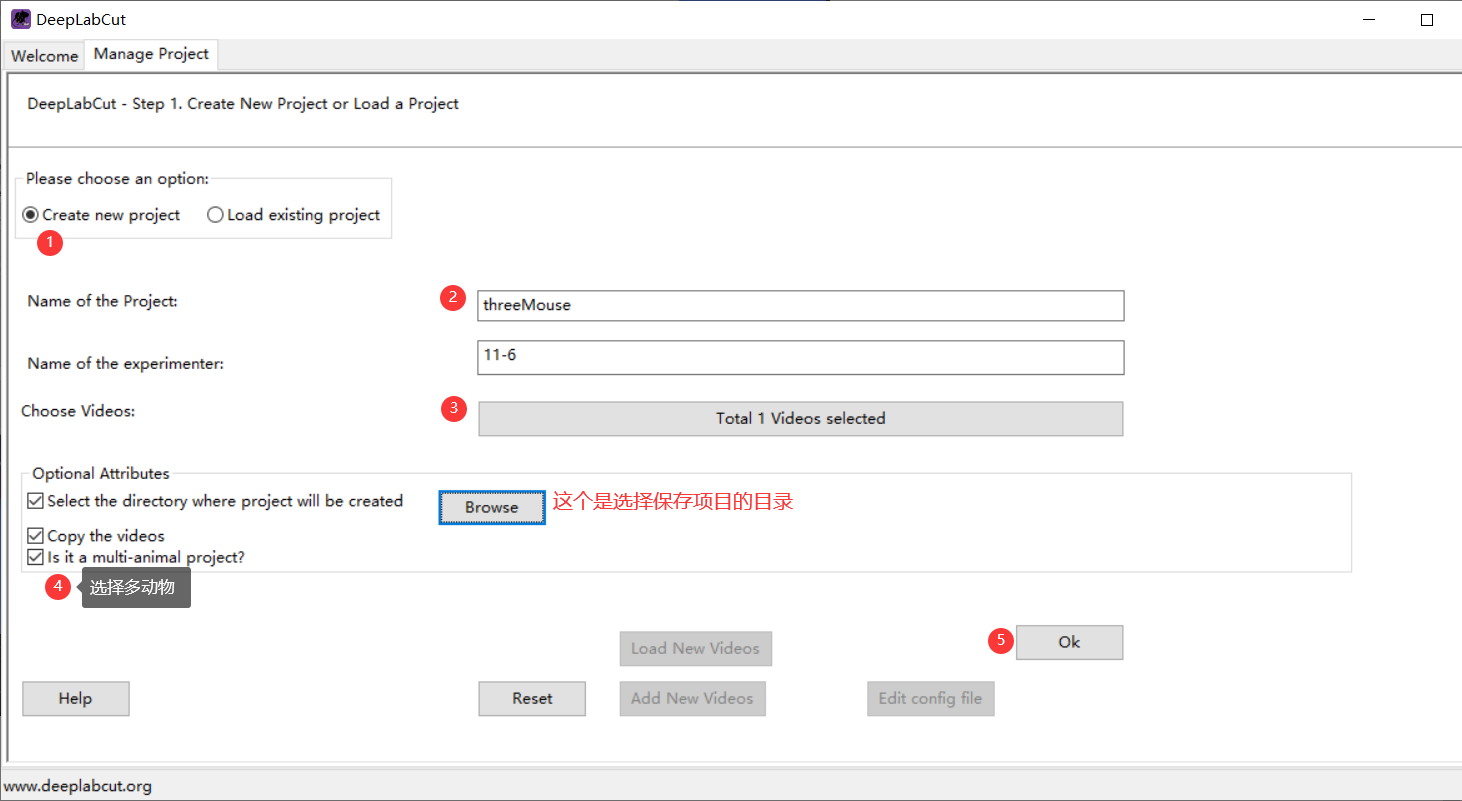Image resolution: width=1462 pixels, height=801 pixels.
Task: Toggle the multi-animal project checkbox
Action: pos(36,557)
